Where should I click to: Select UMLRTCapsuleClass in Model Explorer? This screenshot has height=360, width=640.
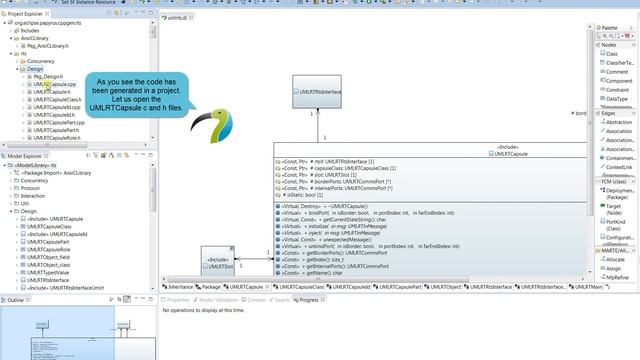click(x=49, y=227)
